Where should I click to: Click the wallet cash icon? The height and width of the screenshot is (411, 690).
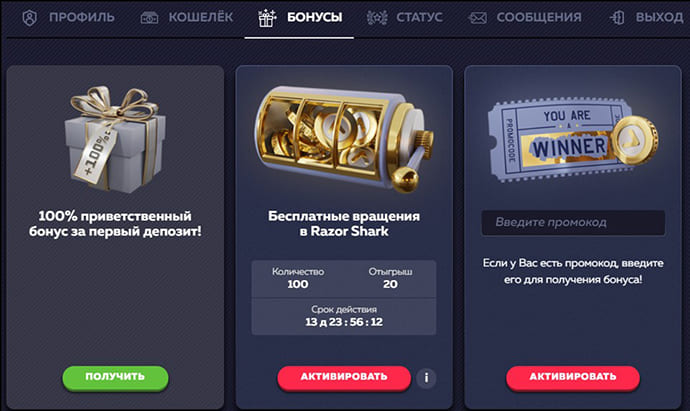click(149, 18)
